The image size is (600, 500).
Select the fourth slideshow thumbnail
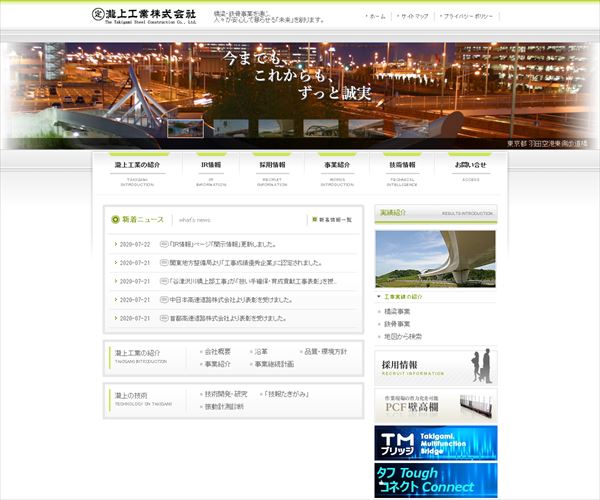coord(321,128)
